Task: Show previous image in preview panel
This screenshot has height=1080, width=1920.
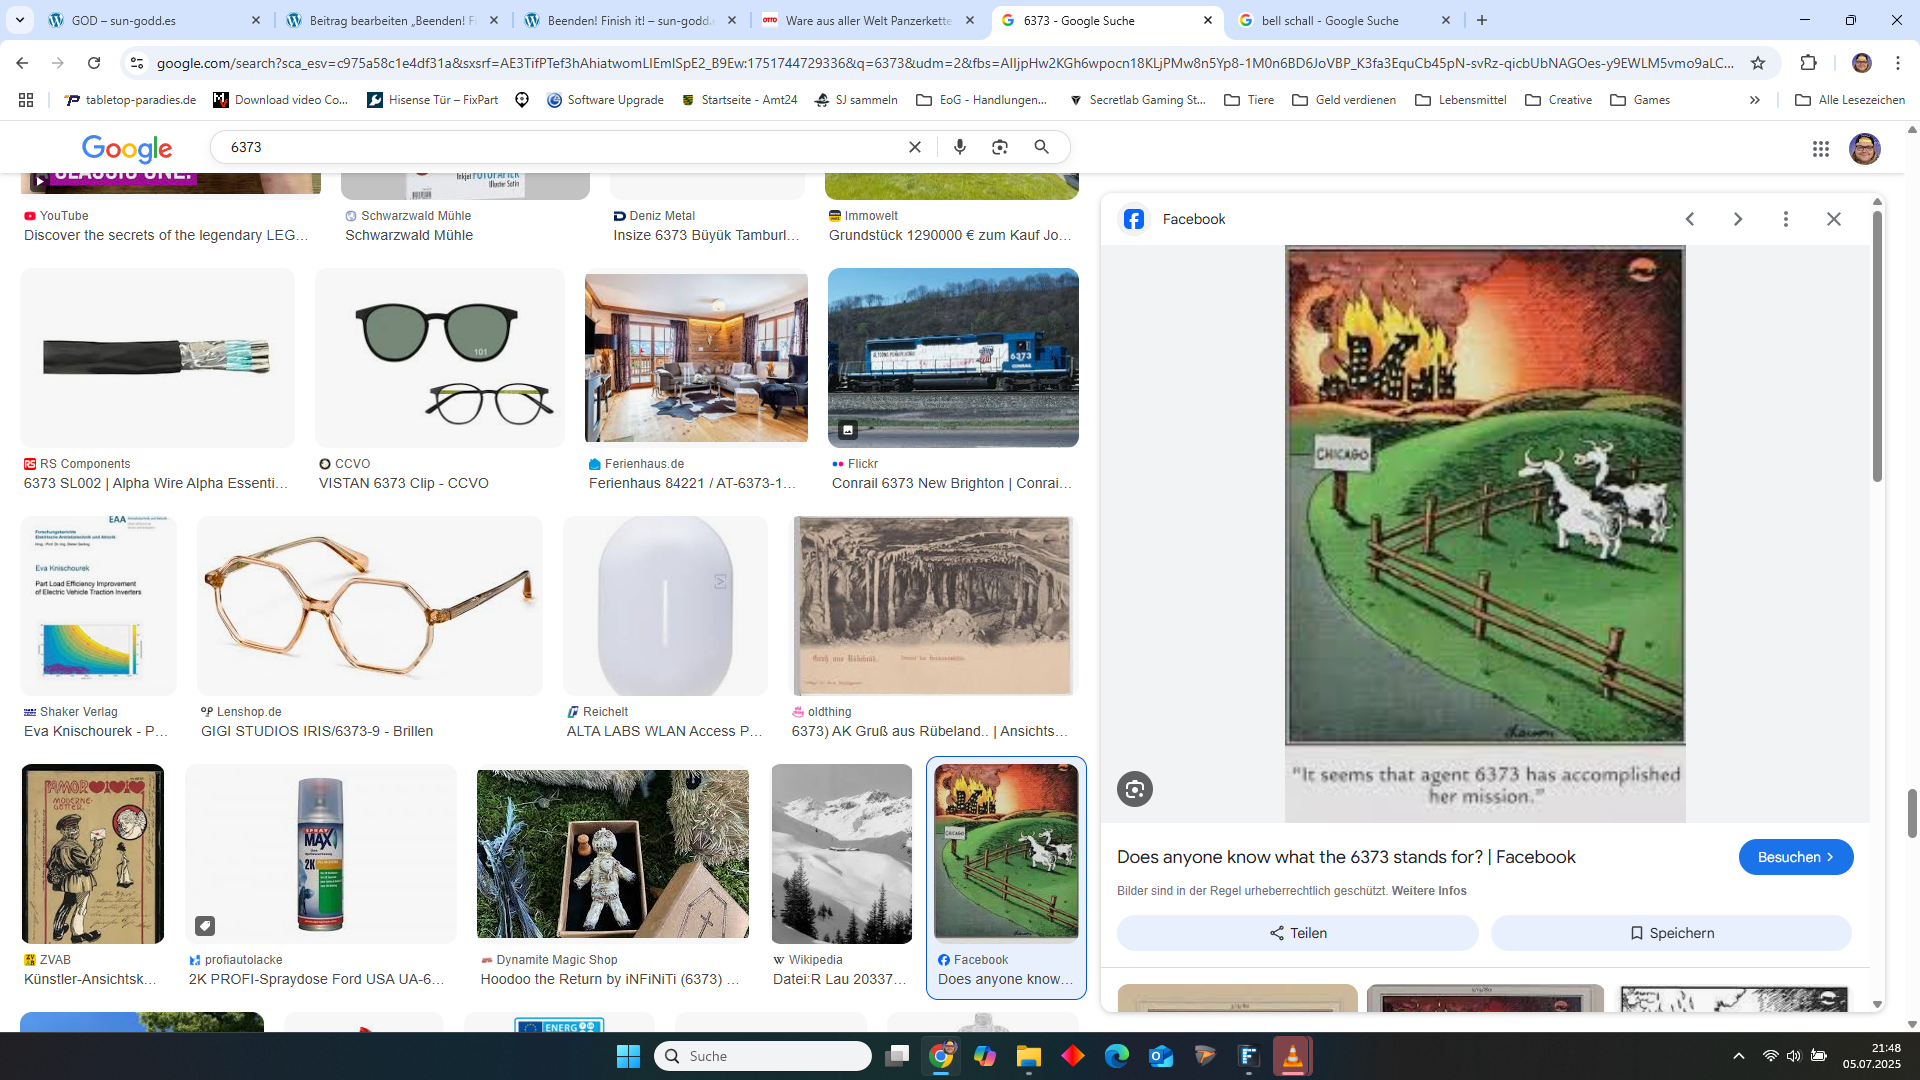Action: (x=1690, y=219)
